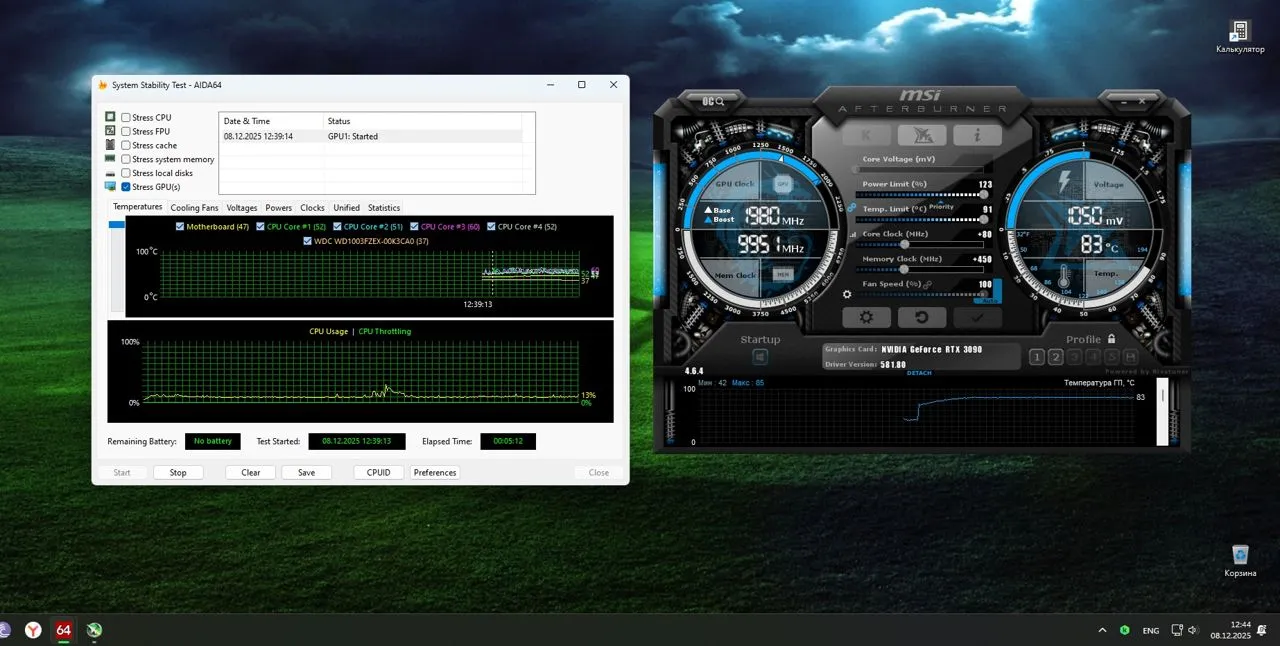Click the Afterburner monitoring graph scrollbar
The width and height of the screenshot is (1280, 646).
(x=1162, y=412)
